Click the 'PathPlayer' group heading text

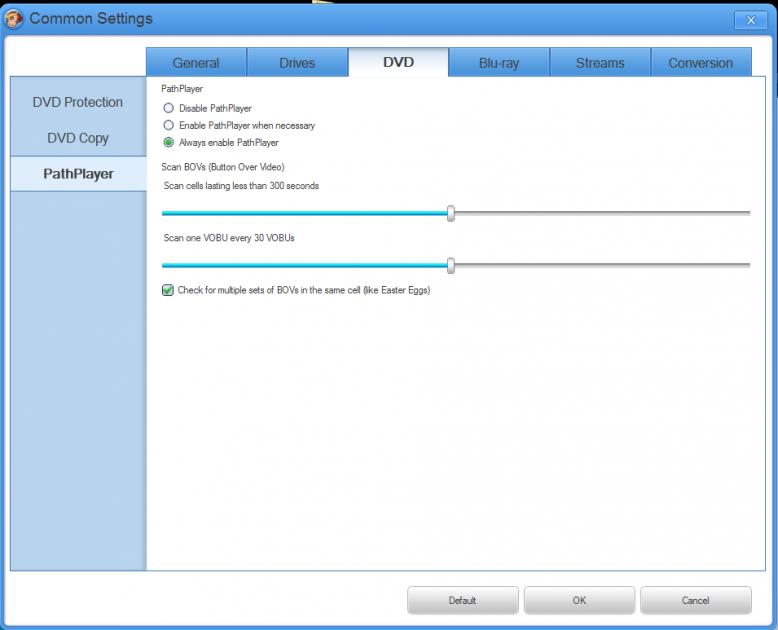tap(182, 89)
